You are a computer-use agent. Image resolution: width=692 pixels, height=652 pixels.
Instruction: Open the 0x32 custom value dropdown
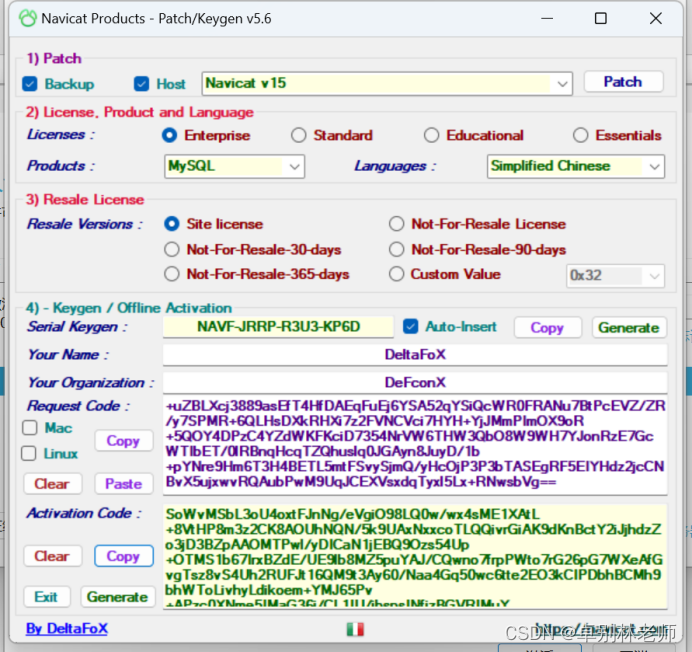[x=615, y=276]
